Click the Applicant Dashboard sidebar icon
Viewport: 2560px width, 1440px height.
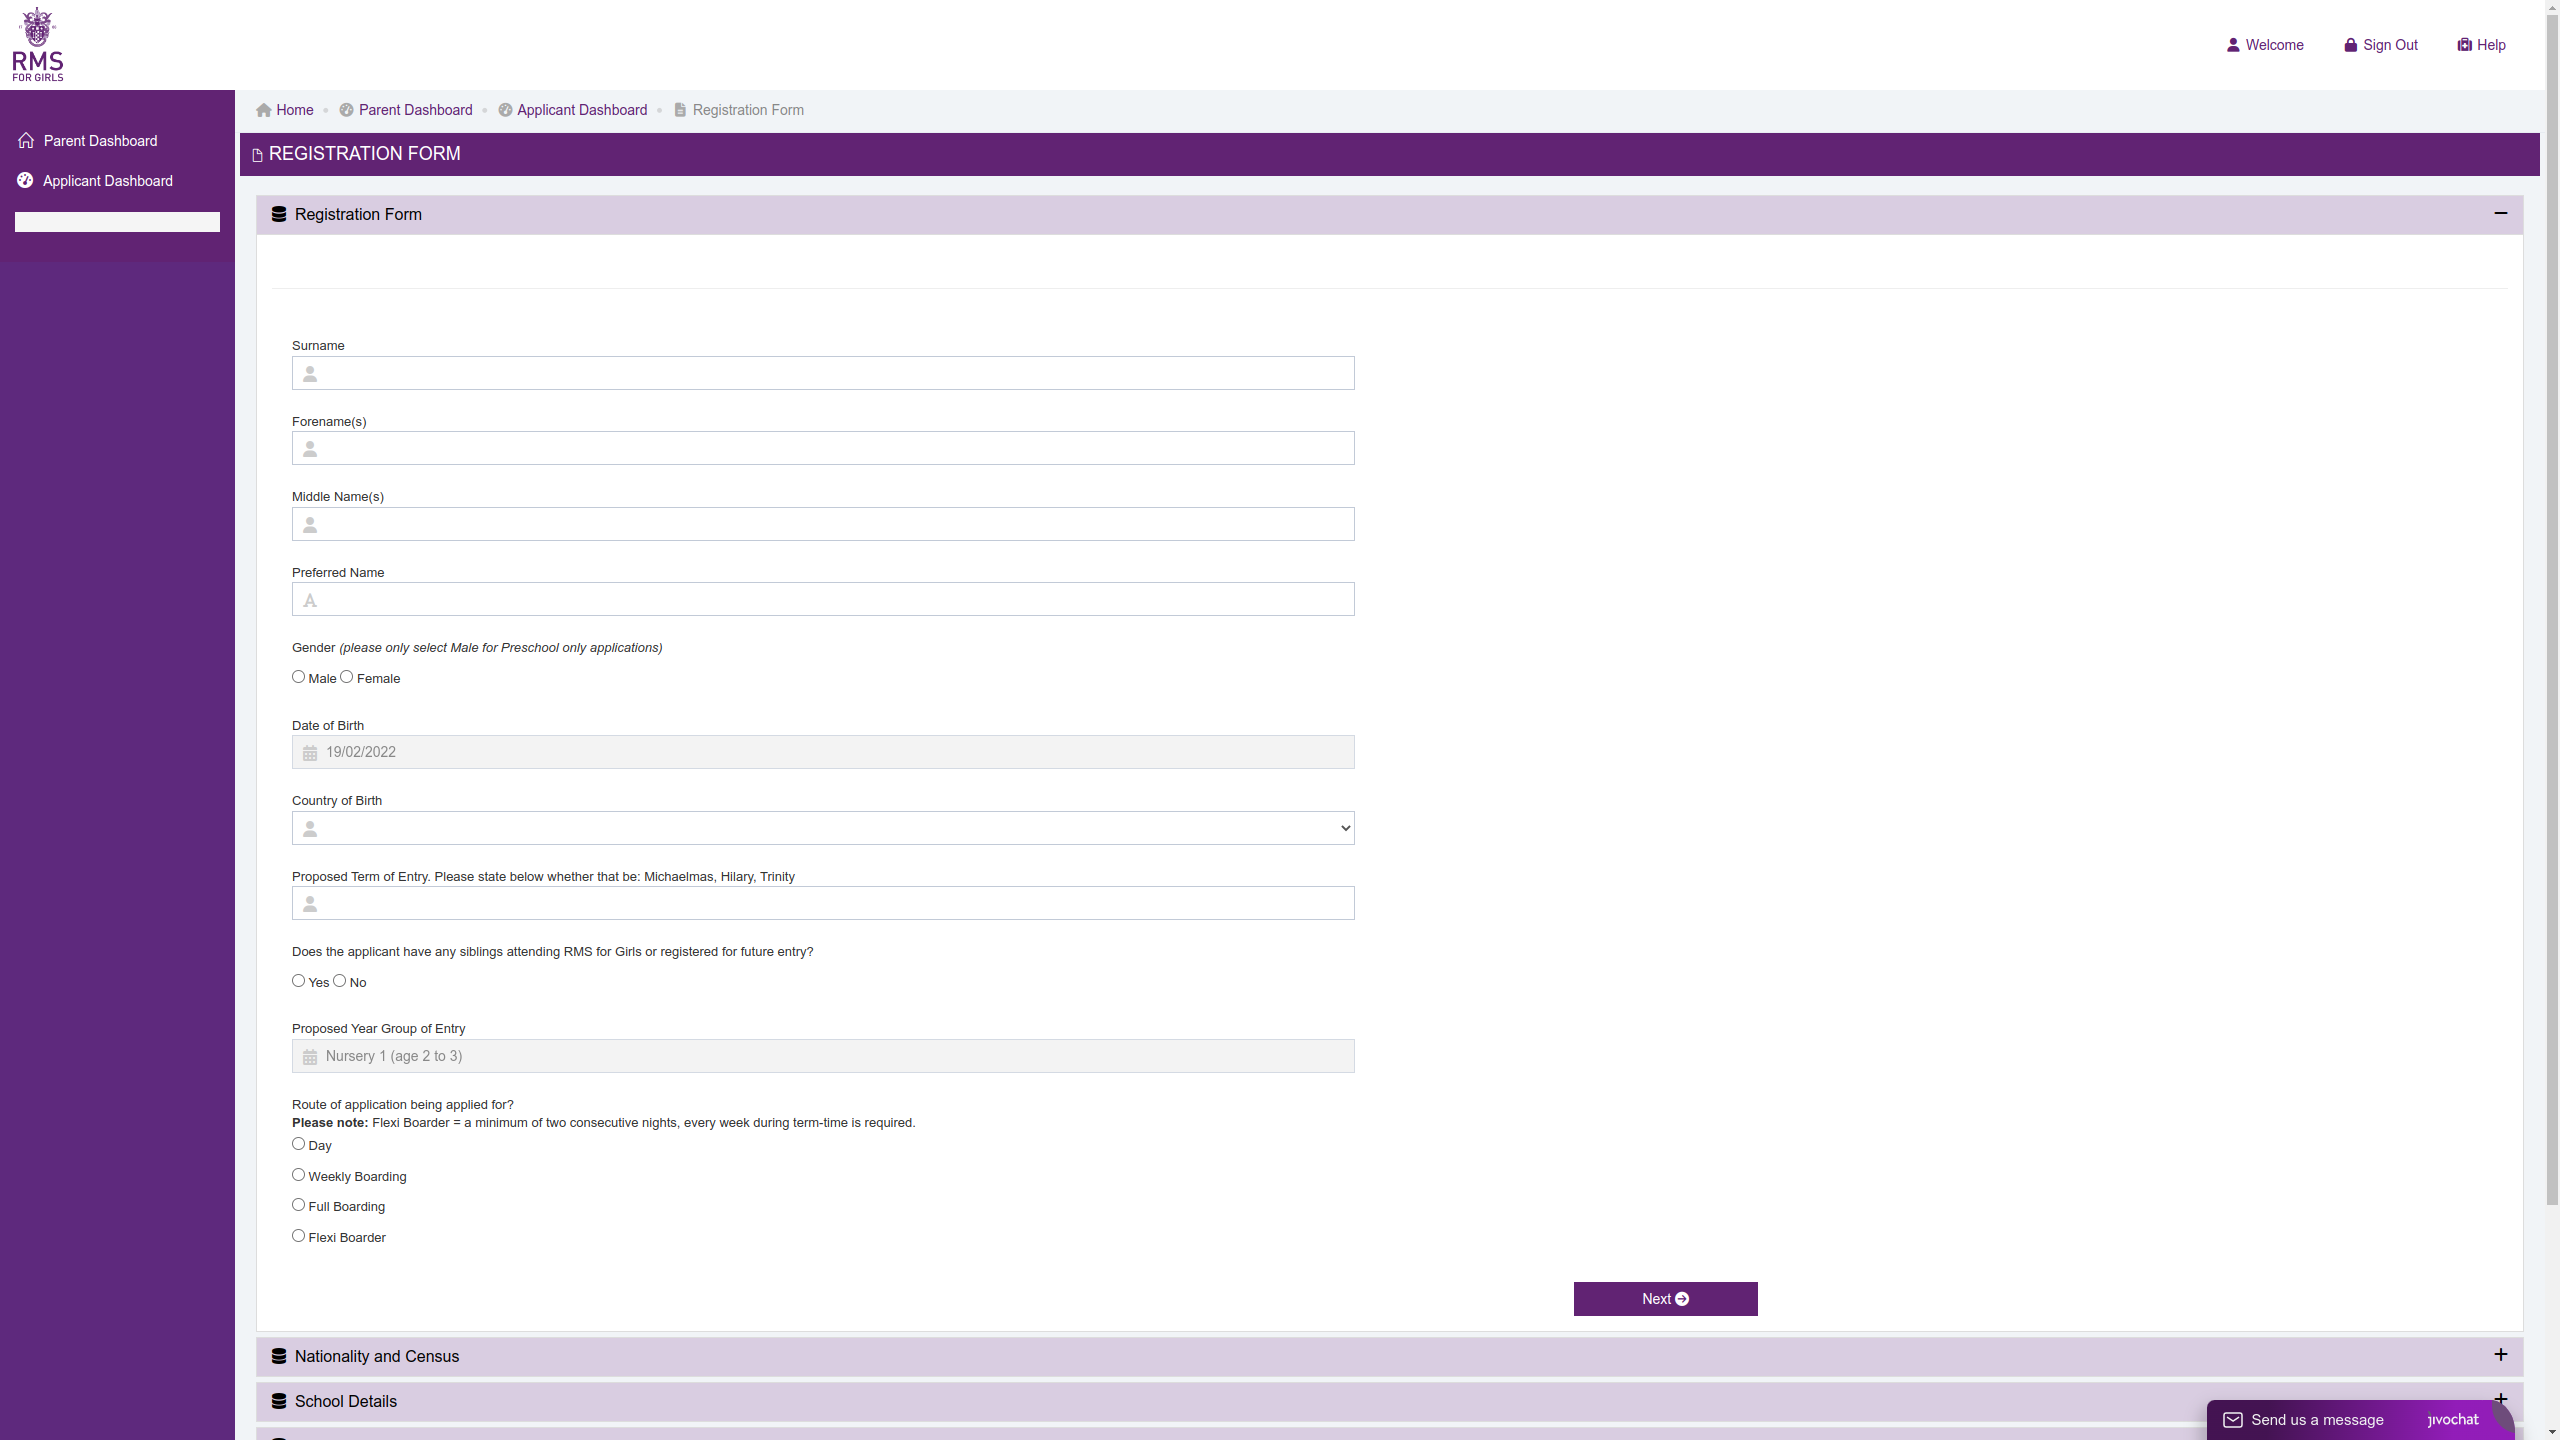pos(25,181)
